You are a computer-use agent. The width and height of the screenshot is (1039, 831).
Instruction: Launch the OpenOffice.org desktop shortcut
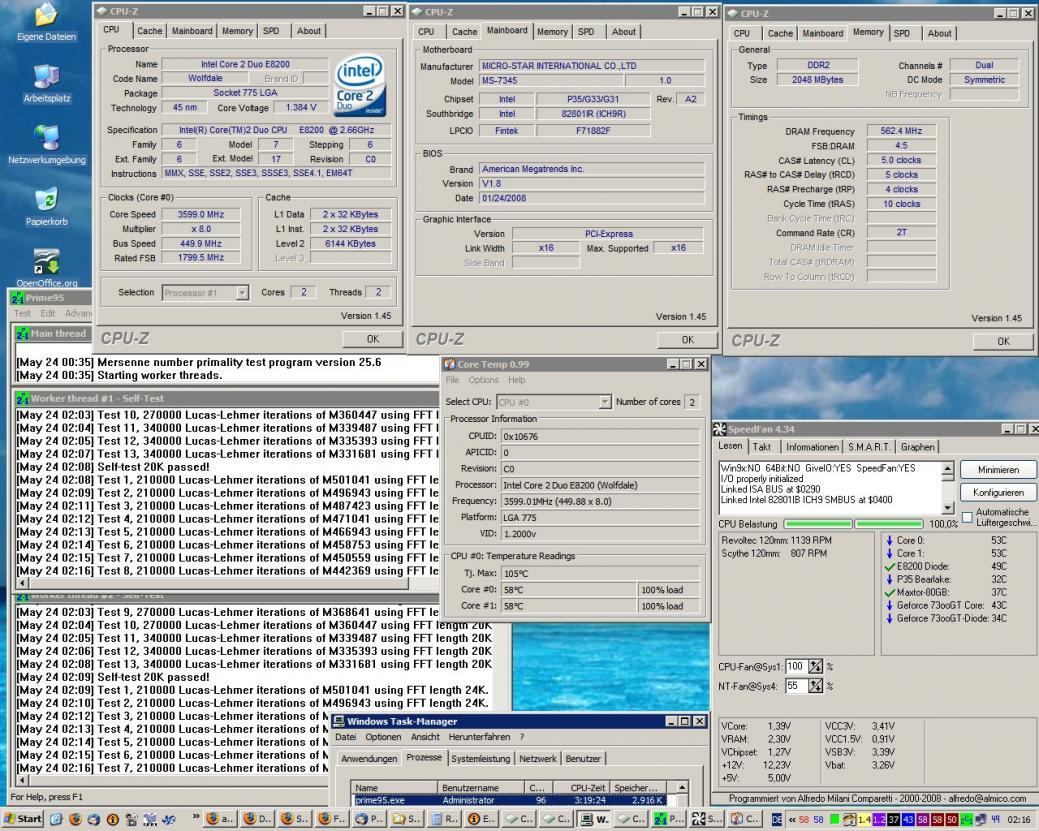click(45, 261)
